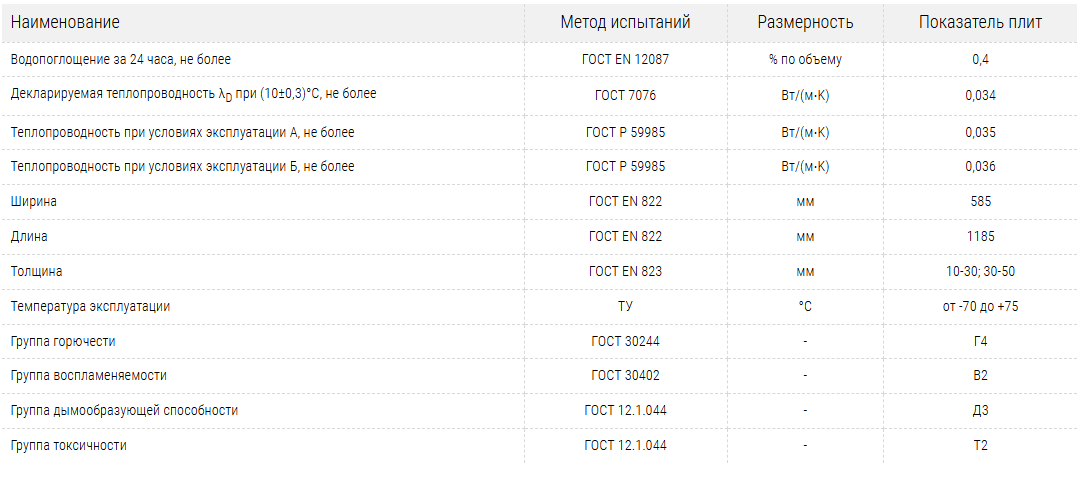Click the 1185 length value
Screen dimensions: 1081x489
(980, 237)
